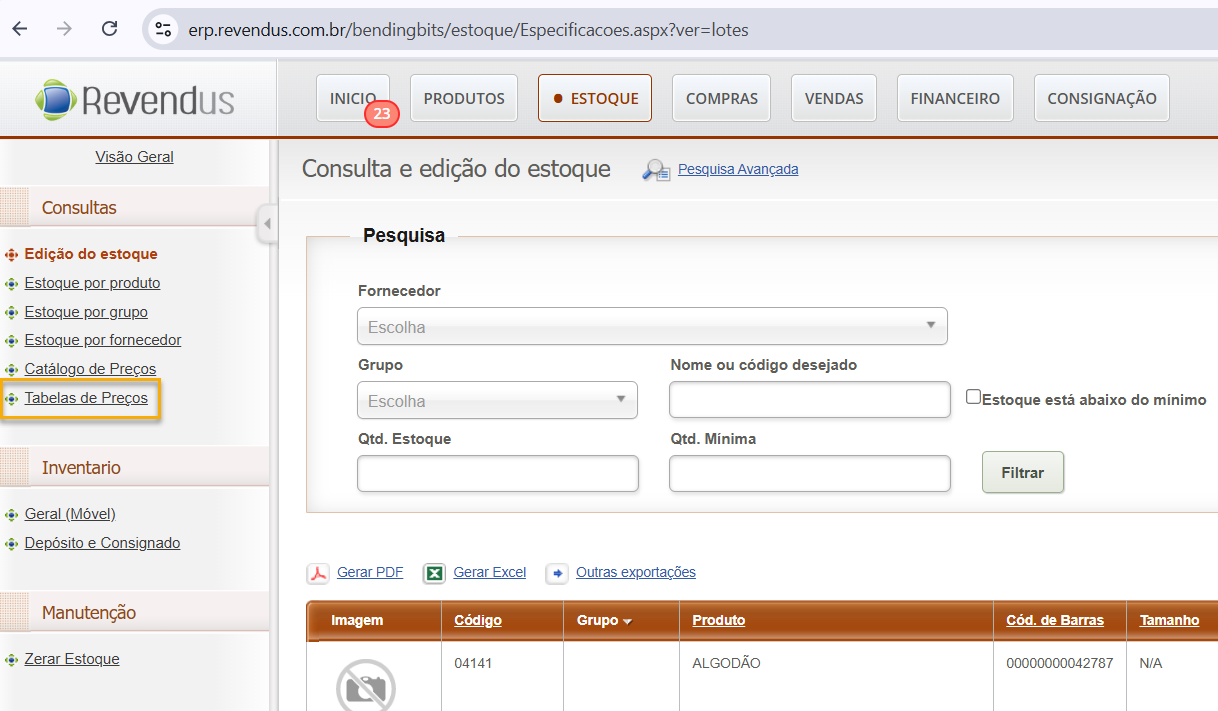This screenshot has height=711, width=1218.
Task: Open the Fornecedor dropdown
Action: pos(652,326)
